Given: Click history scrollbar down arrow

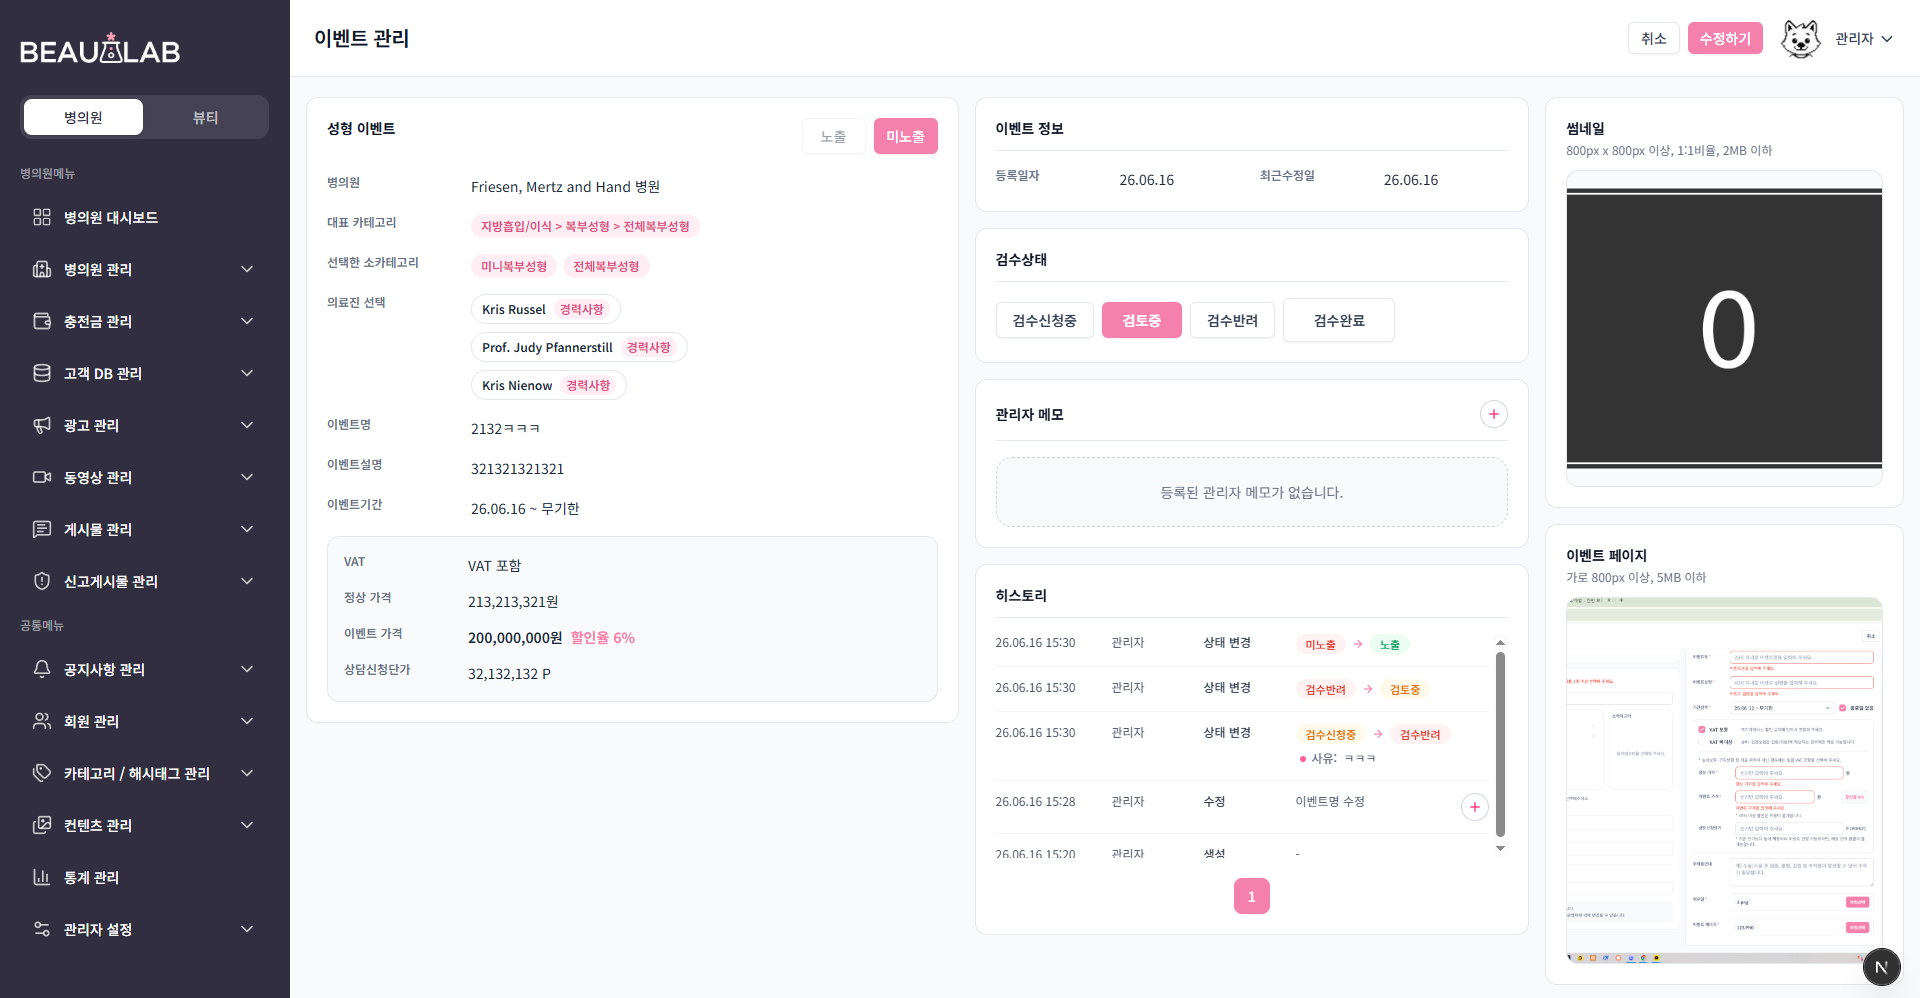Looking at the screenshot, I should (x=1500, y=848).
